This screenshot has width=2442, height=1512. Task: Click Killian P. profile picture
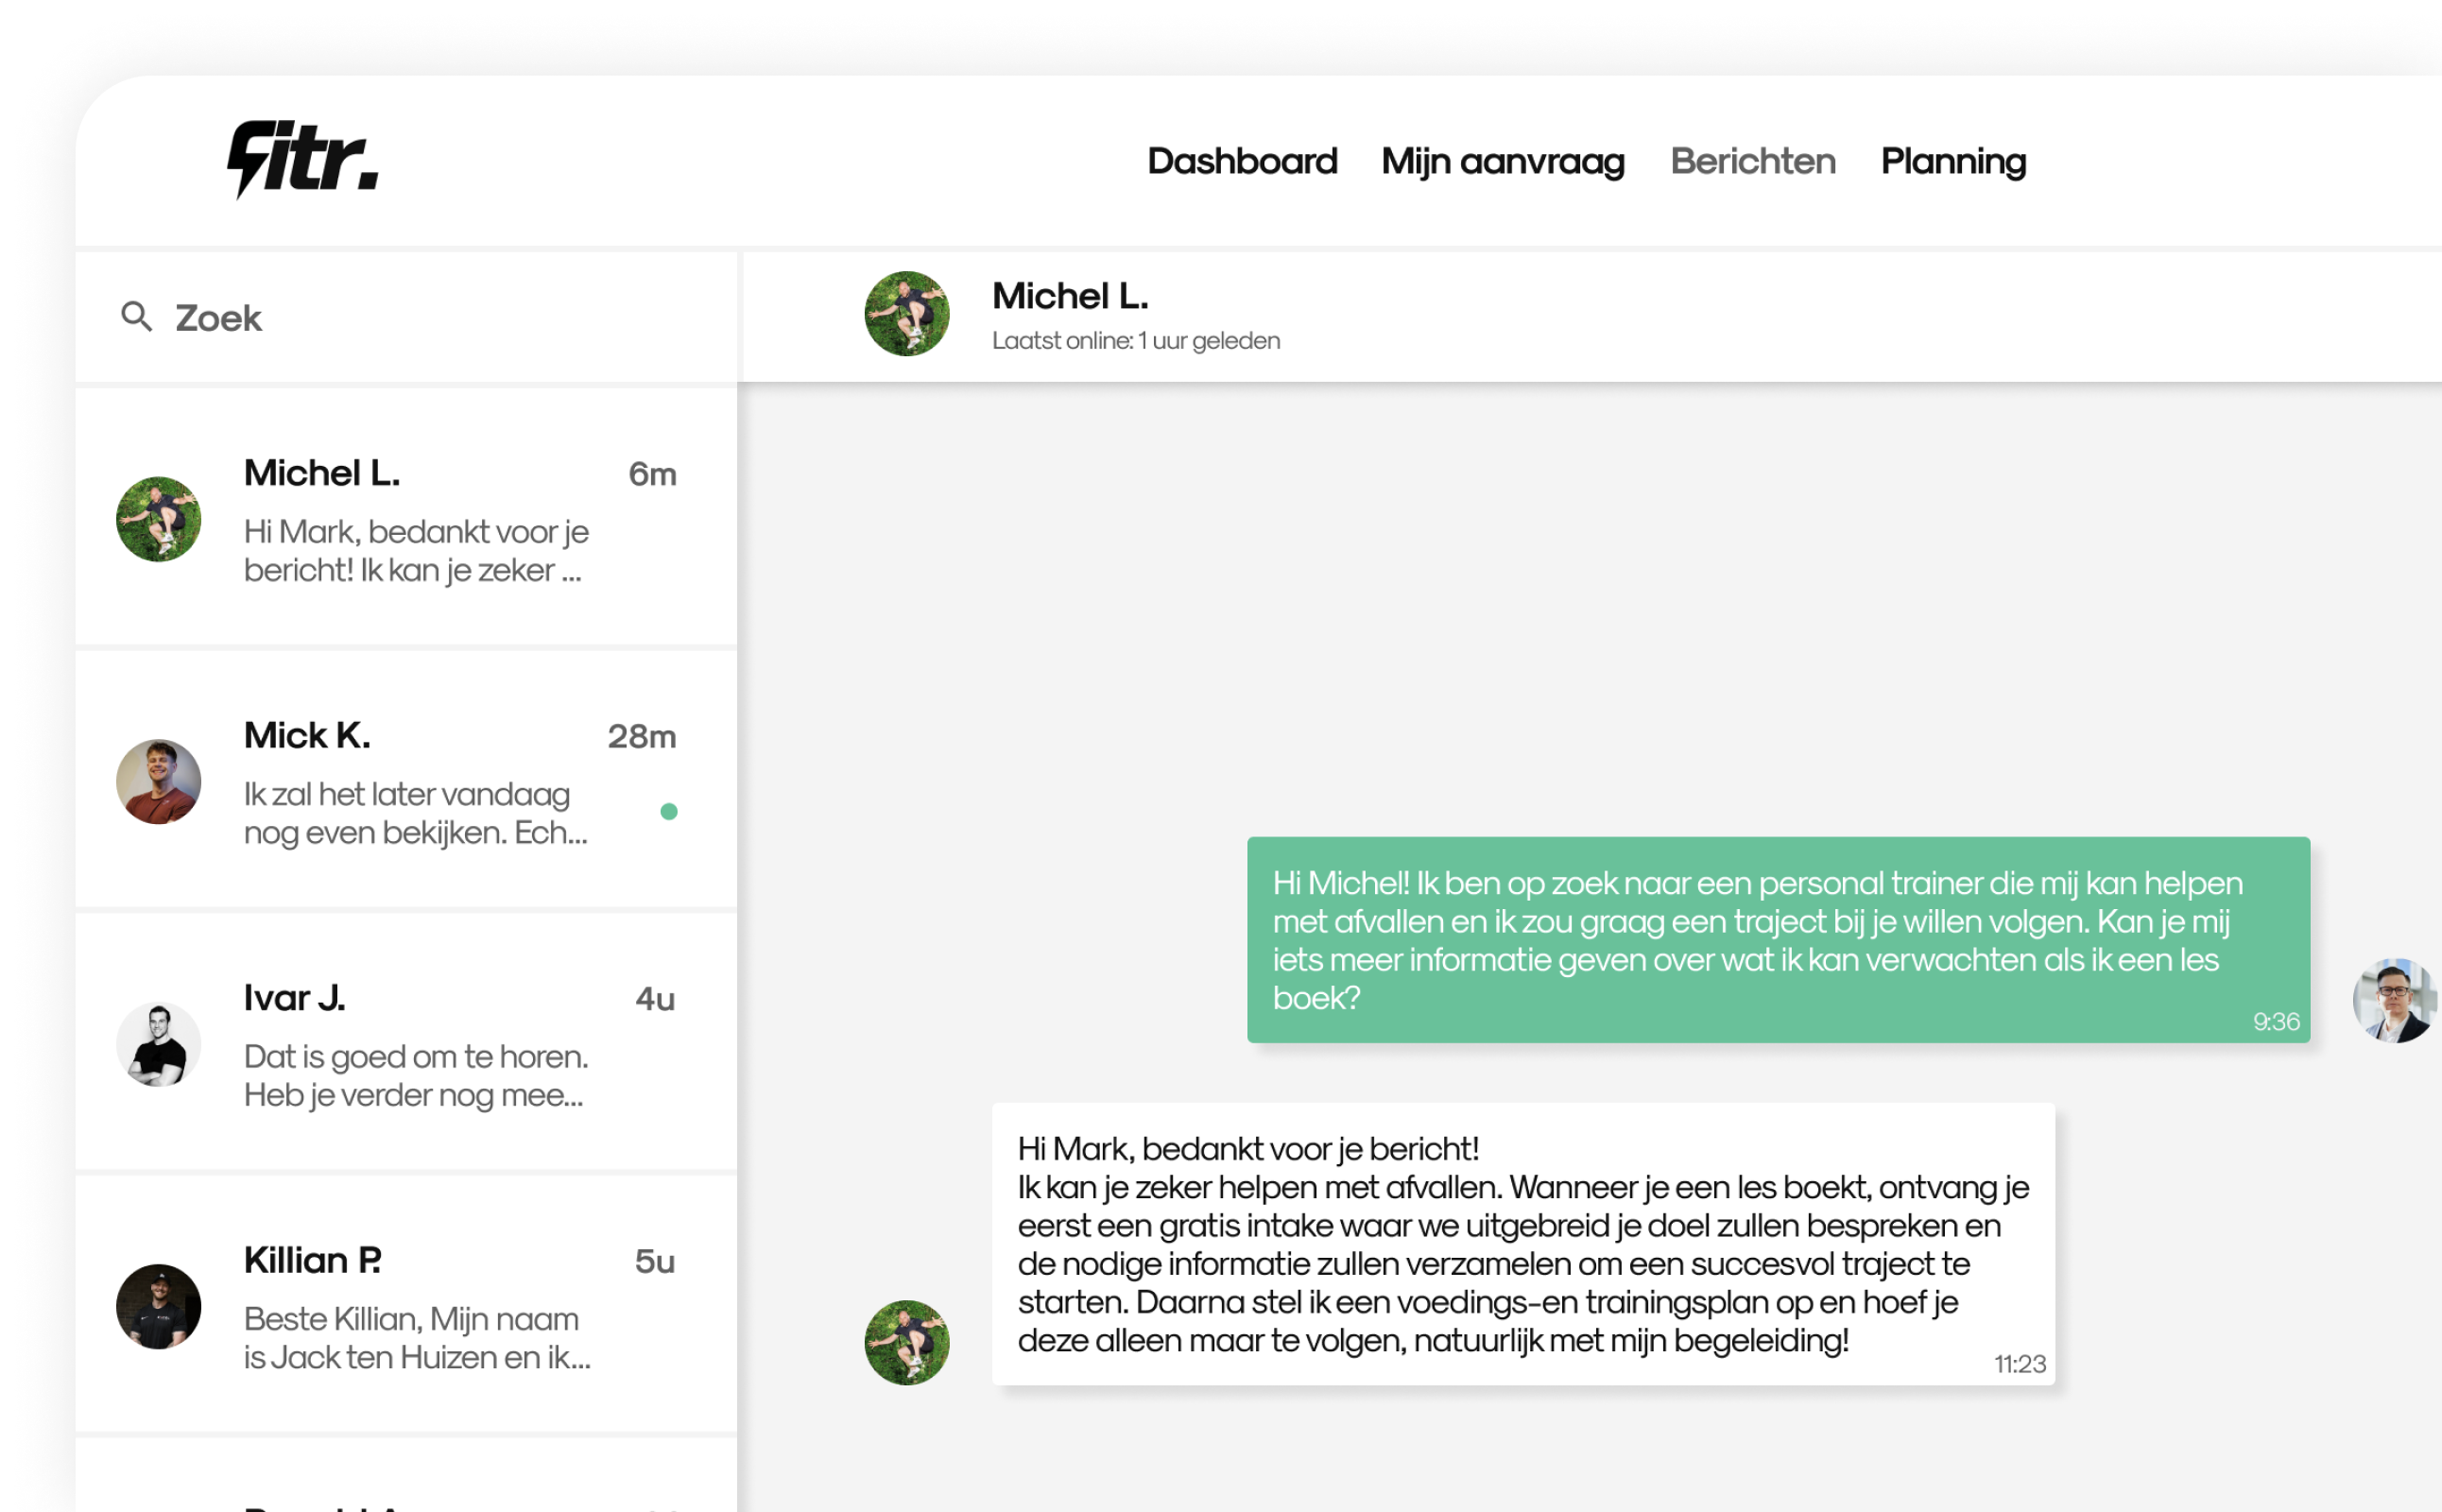tap(158, 1306)
